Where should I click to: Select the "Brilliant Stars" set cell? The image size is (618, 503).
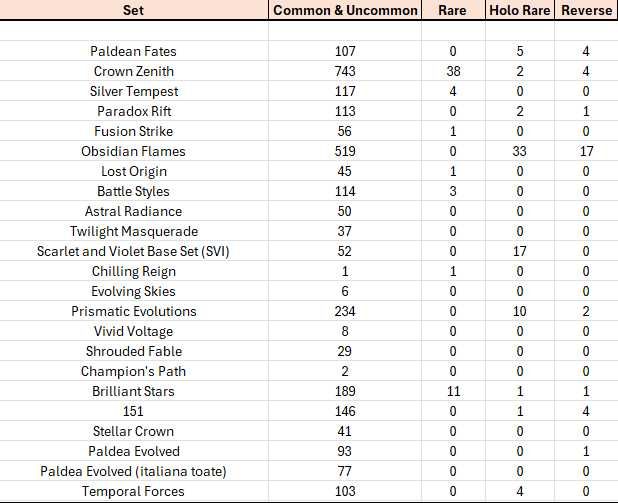coord(133,391)
